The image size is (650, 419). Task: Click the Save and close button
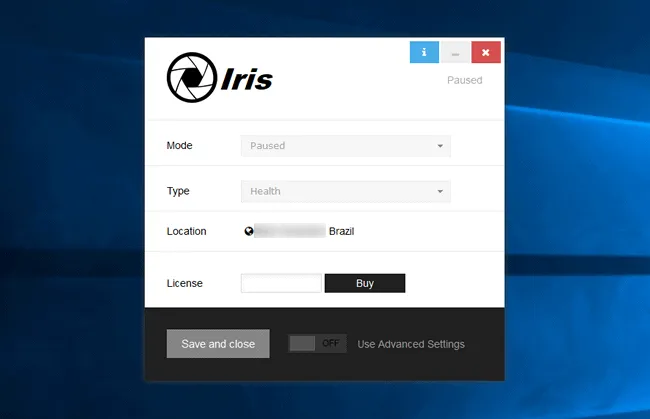(218, 344)
